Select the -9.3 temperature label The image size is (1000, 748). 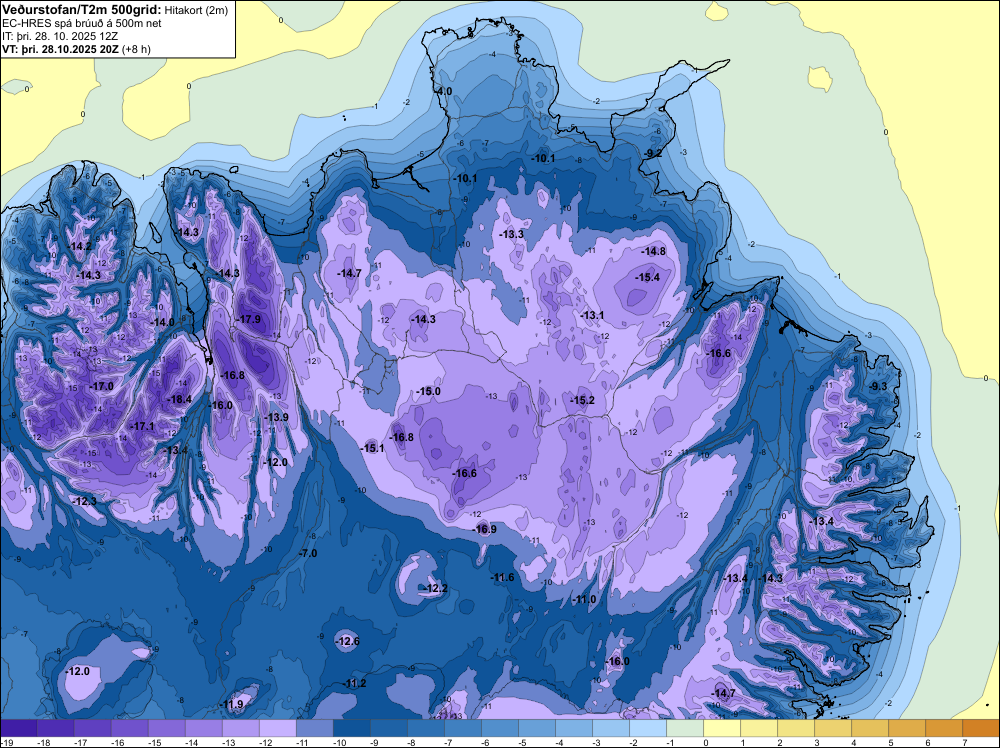pos(878,386)
